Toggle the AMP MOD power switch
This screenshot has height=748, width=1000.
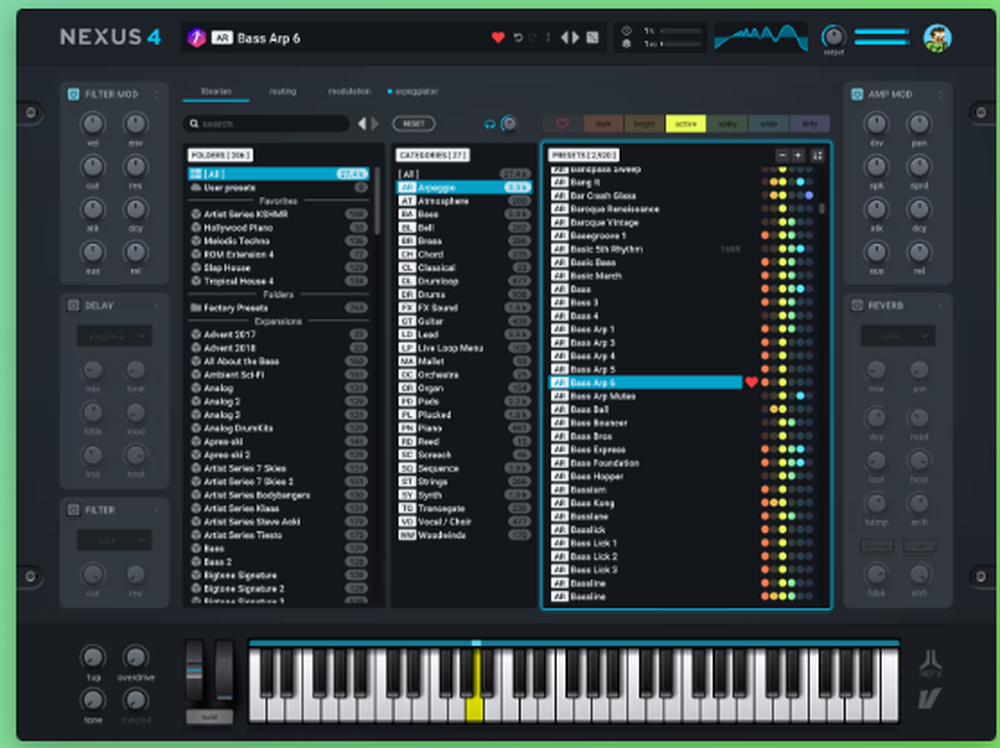point(857,94)
